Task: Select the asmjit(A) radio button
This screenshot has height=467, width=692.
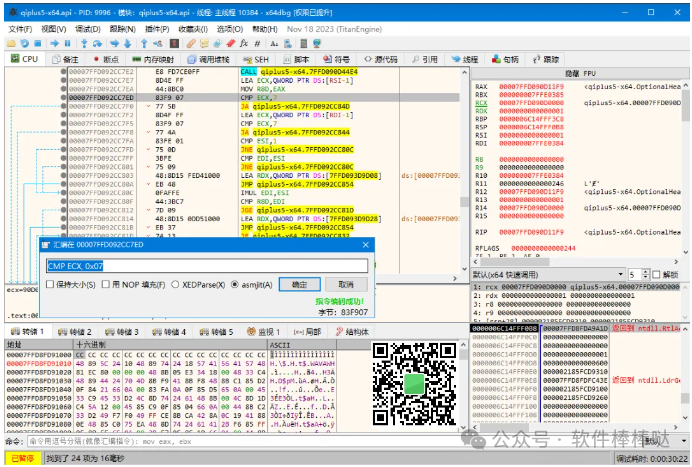Action: (x=234, y=285)
